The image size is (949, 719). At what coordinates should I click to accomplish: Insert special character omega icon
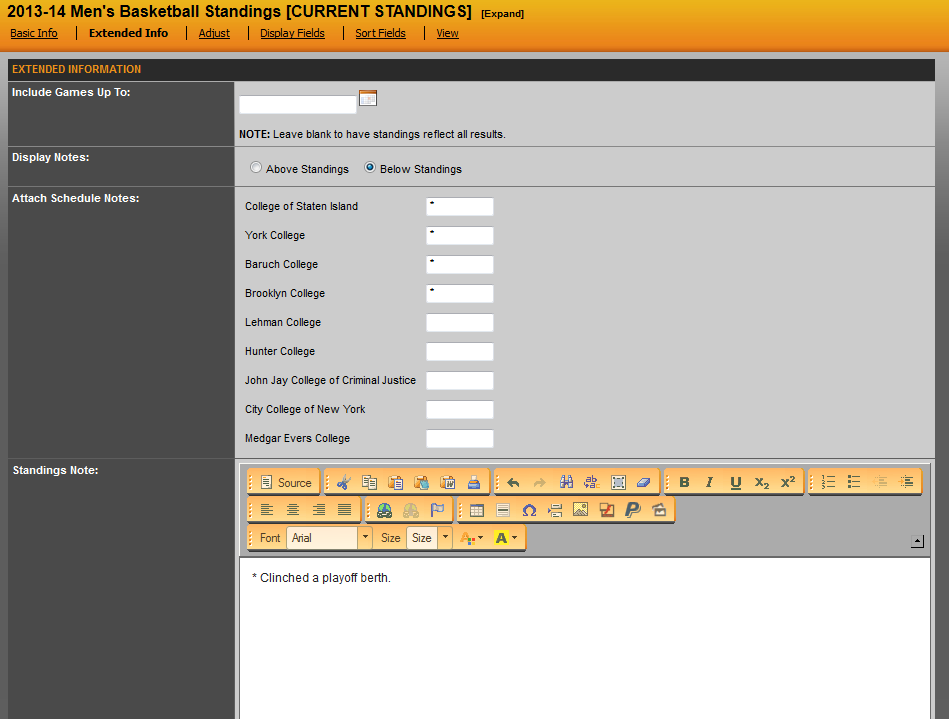pos(529,510)
